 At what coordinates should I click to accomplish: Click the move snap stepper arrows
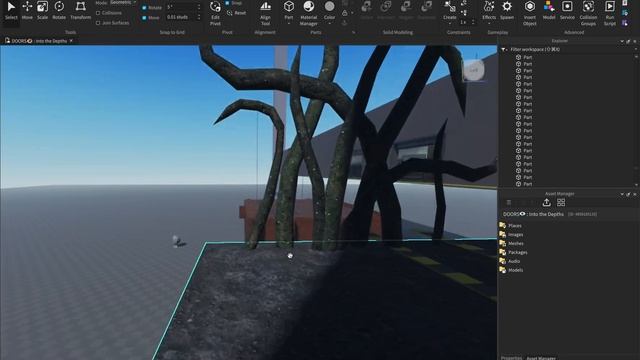pos(199,18)
